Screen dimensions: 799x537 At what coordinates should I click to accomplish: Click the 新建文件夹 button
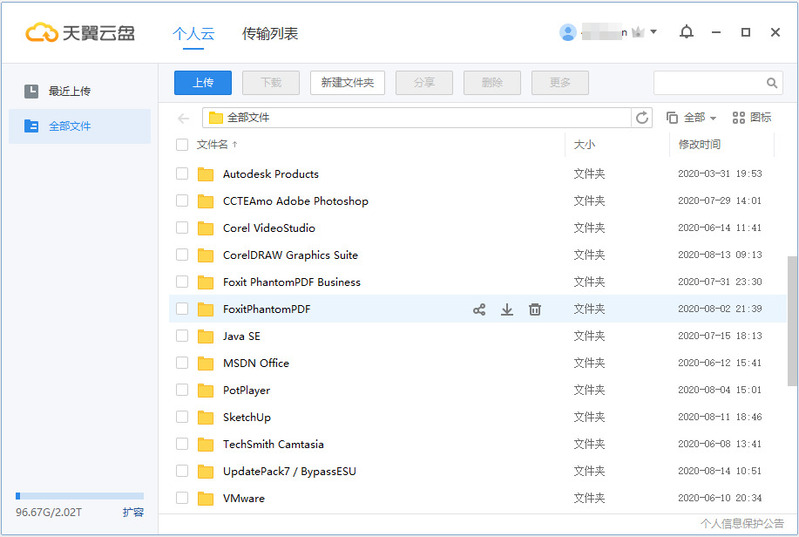pos(347,83)
